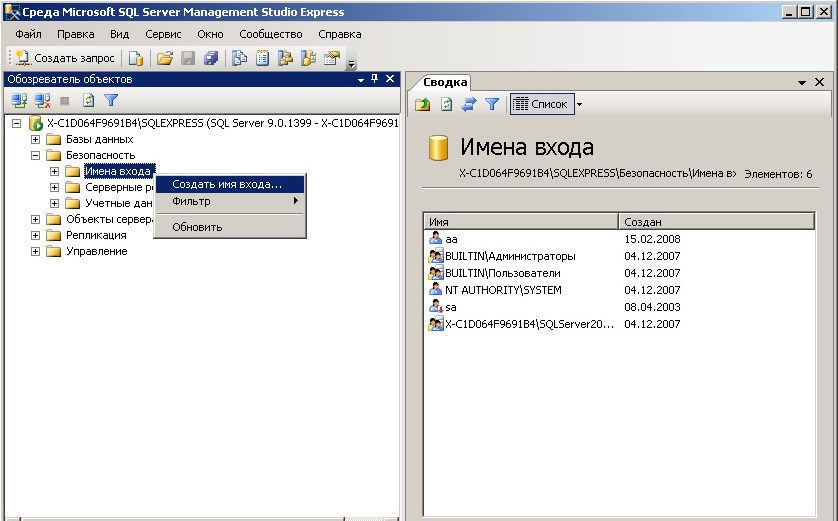Open the Файл menu
Image resolution: width=838 pixels, height=521 pixels.
click(x=28, y=34)
